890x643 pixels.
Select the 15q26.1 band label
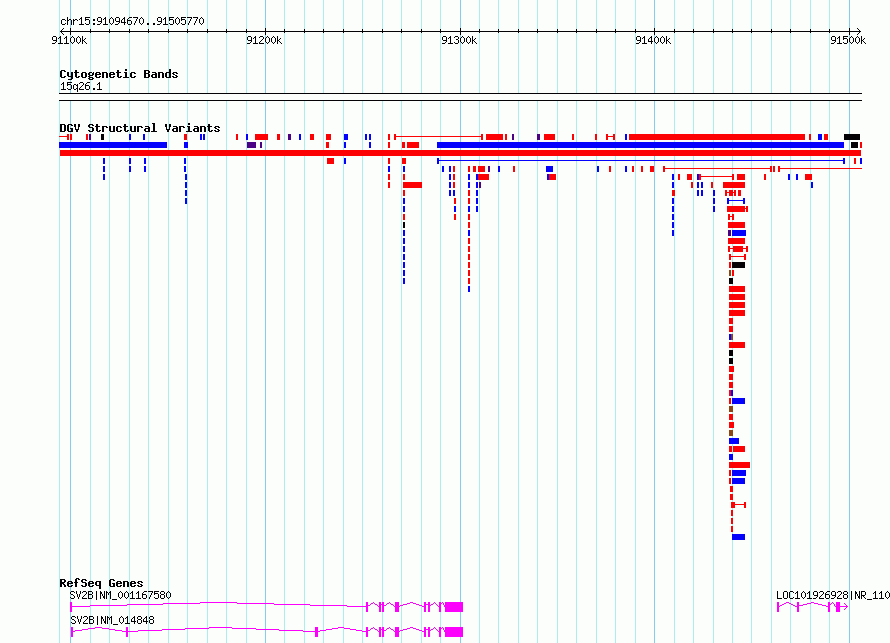click(x=81, y=86)
